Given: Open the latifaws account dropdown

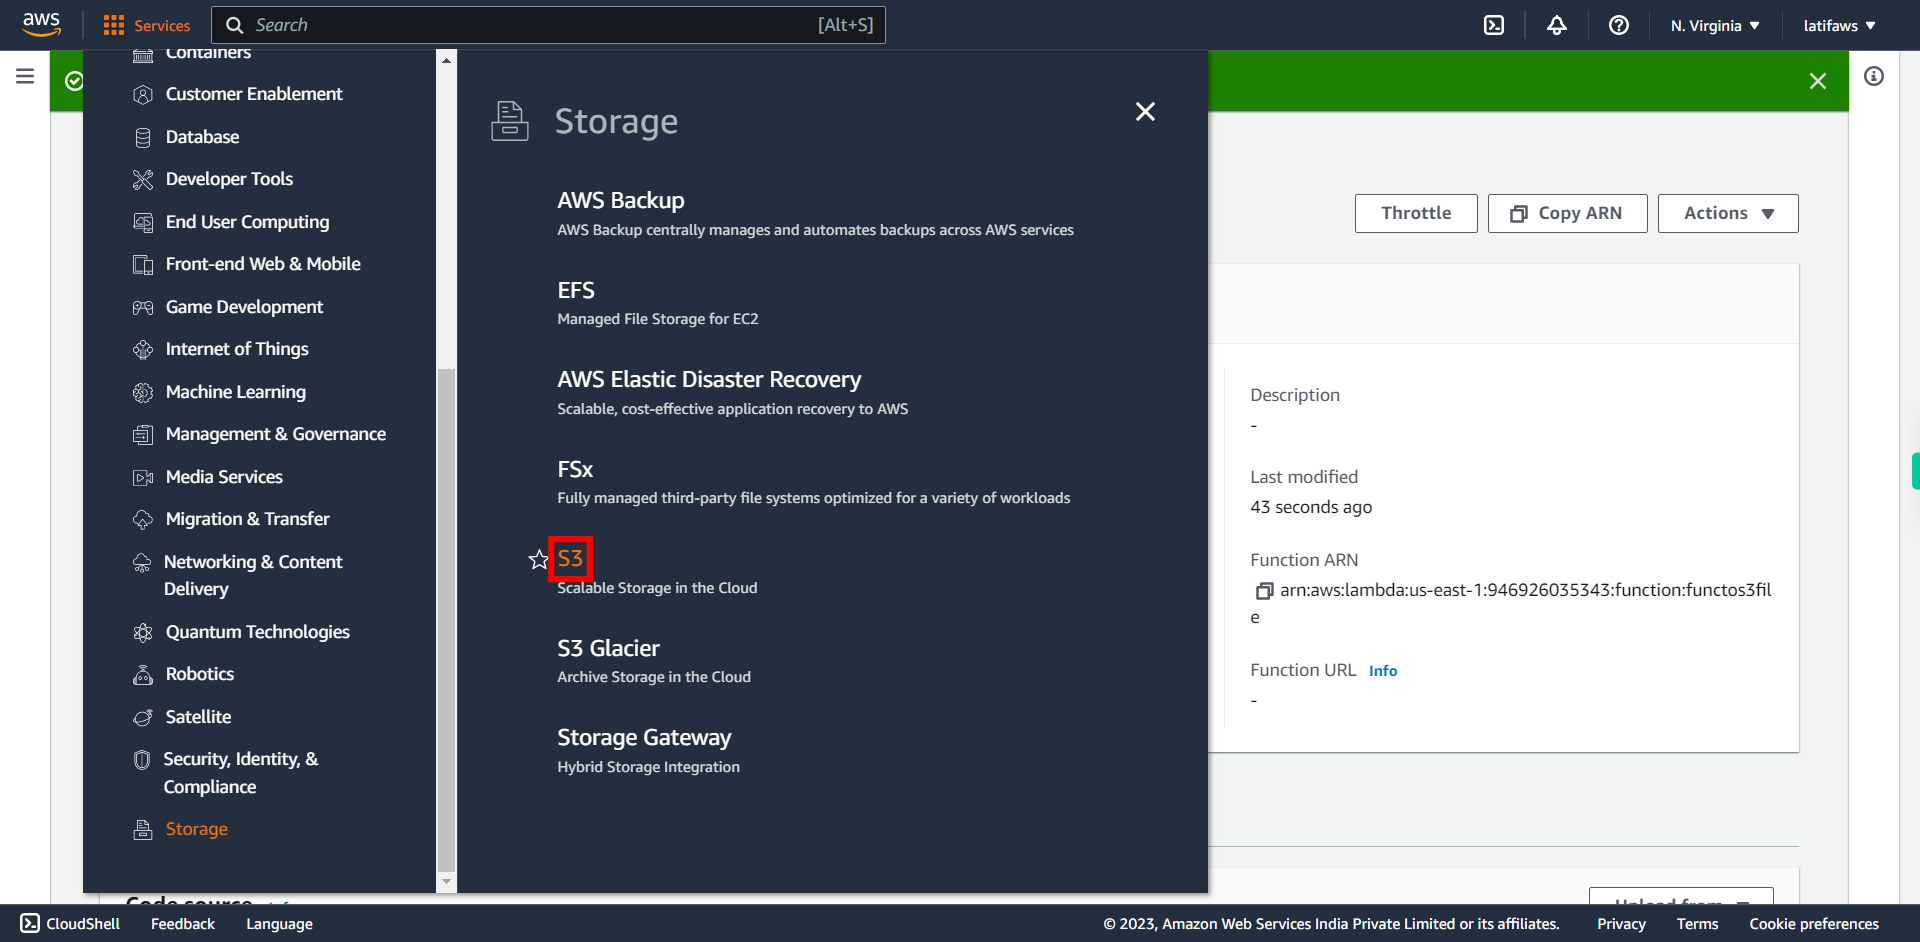Looking at the screenshot, I should click(x=1839, y=25).
